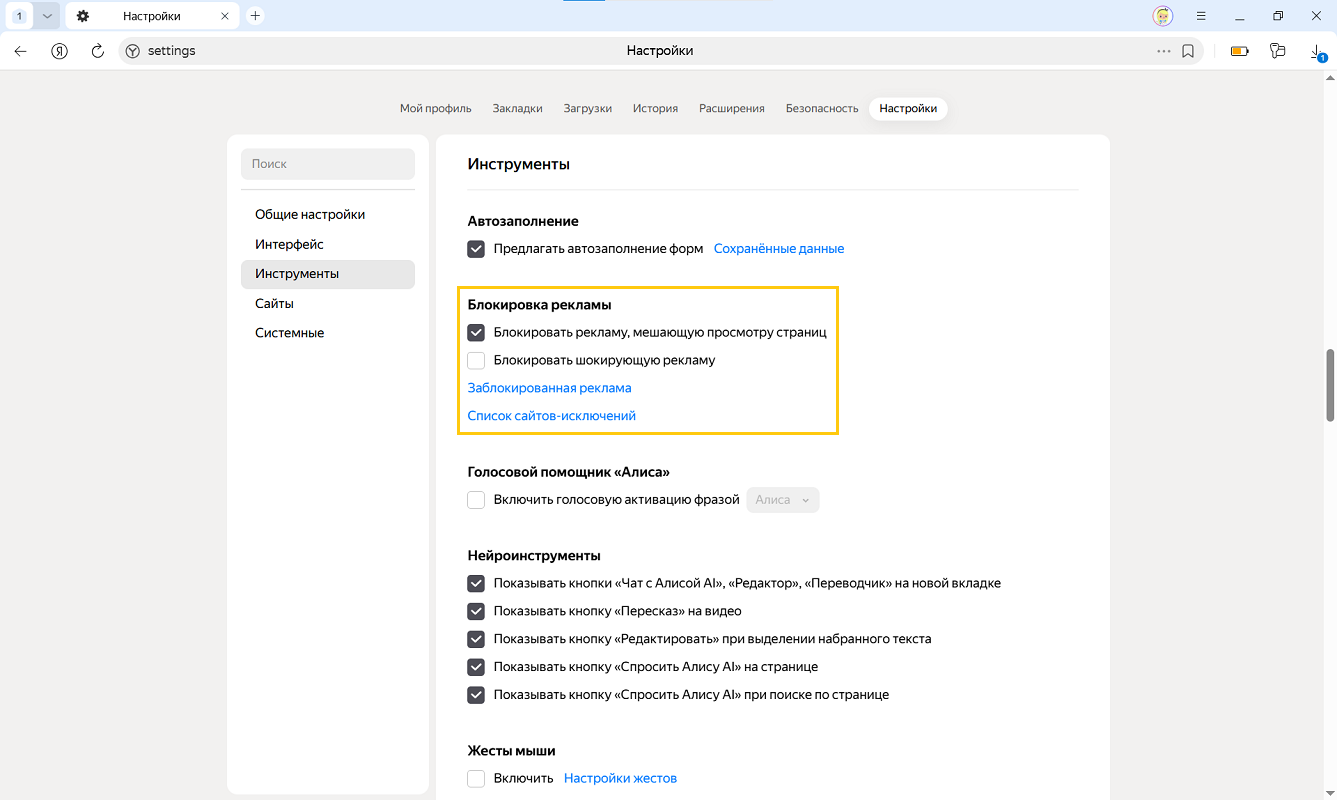The height and width of the screenshot is (800, 1337).
Task: Expand the tab group dropdown arrow
Action: 47,16
